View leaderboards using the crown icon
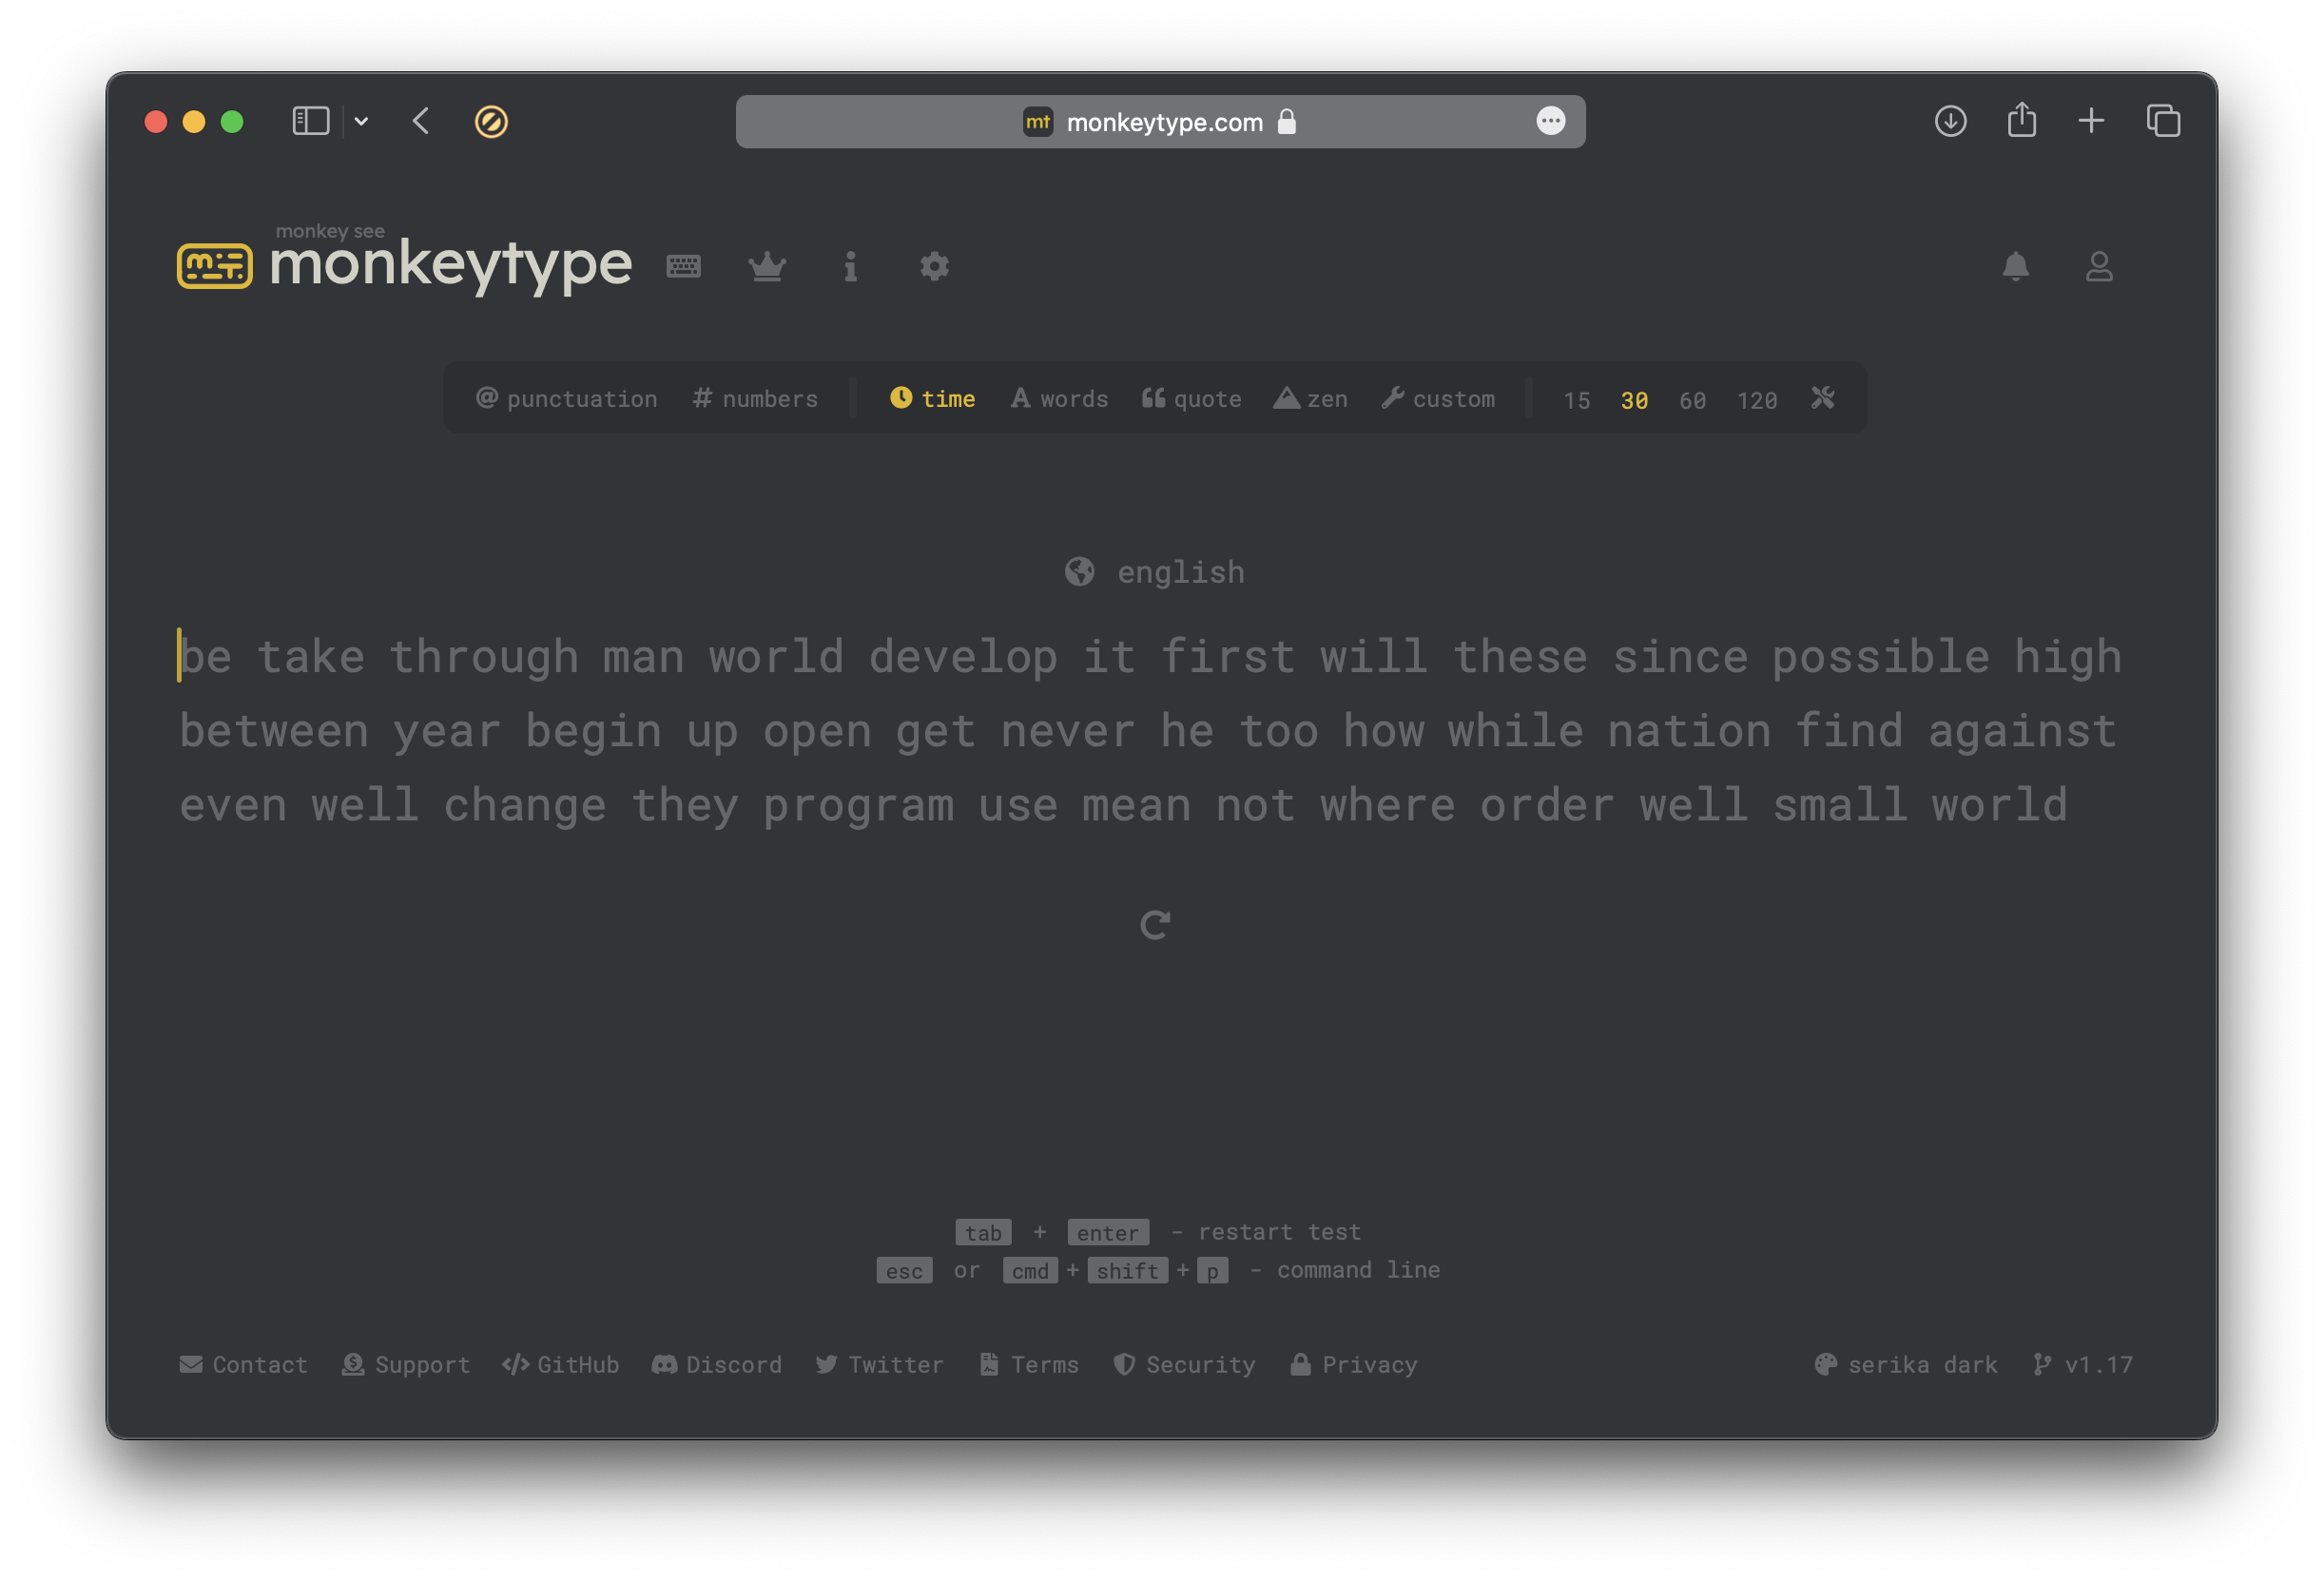The height and width of the screenshot is (1580, 2324). (x=767, y=266)
